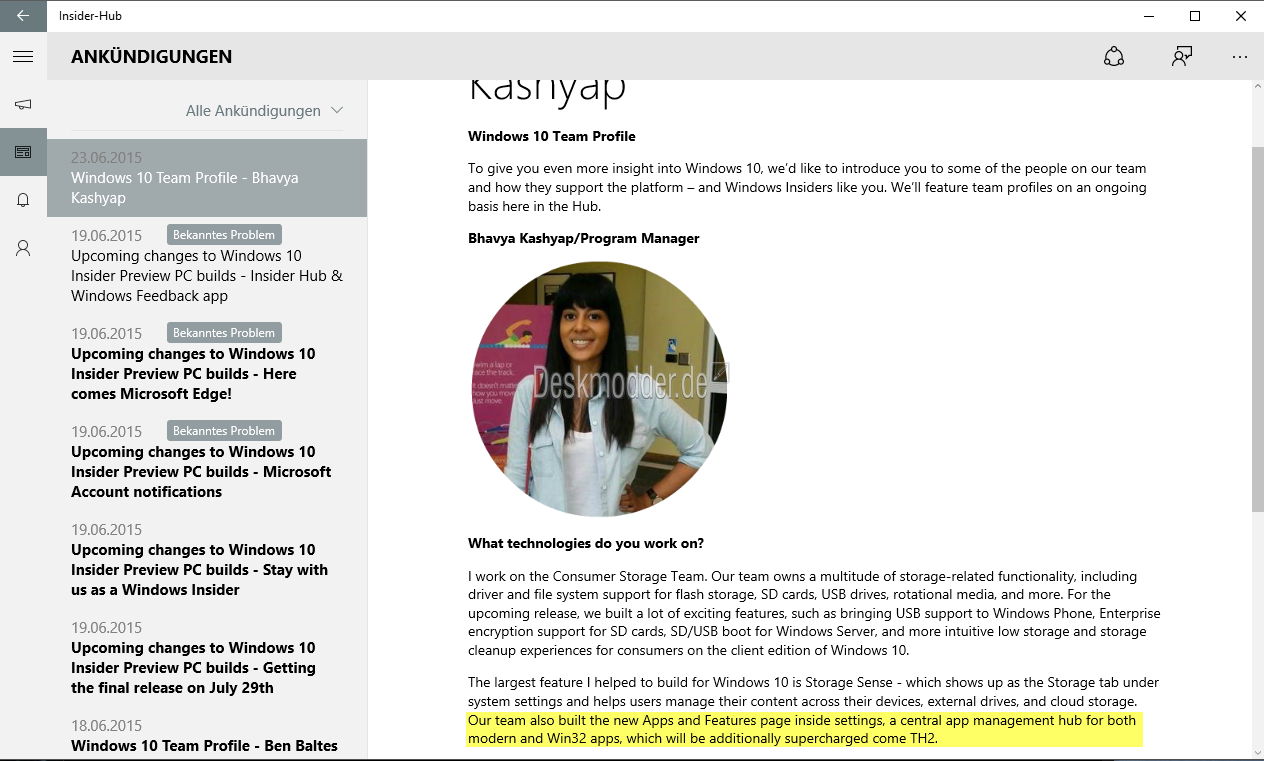The height and width of the screenshot is (761, 1264).
Task: Click the scrollbar up arrow
Action: (1257, 89)
